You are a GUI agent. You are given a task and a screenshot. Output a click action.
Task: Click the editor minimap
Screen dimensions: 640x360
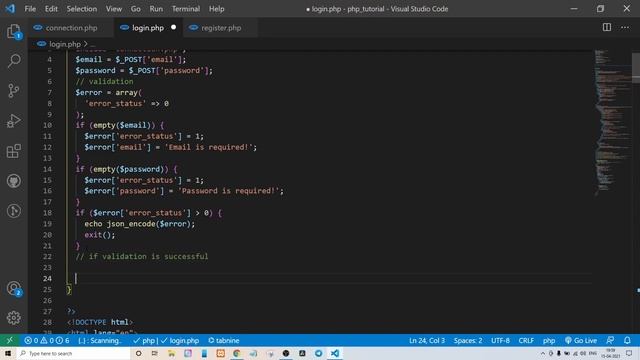point(612,122)
